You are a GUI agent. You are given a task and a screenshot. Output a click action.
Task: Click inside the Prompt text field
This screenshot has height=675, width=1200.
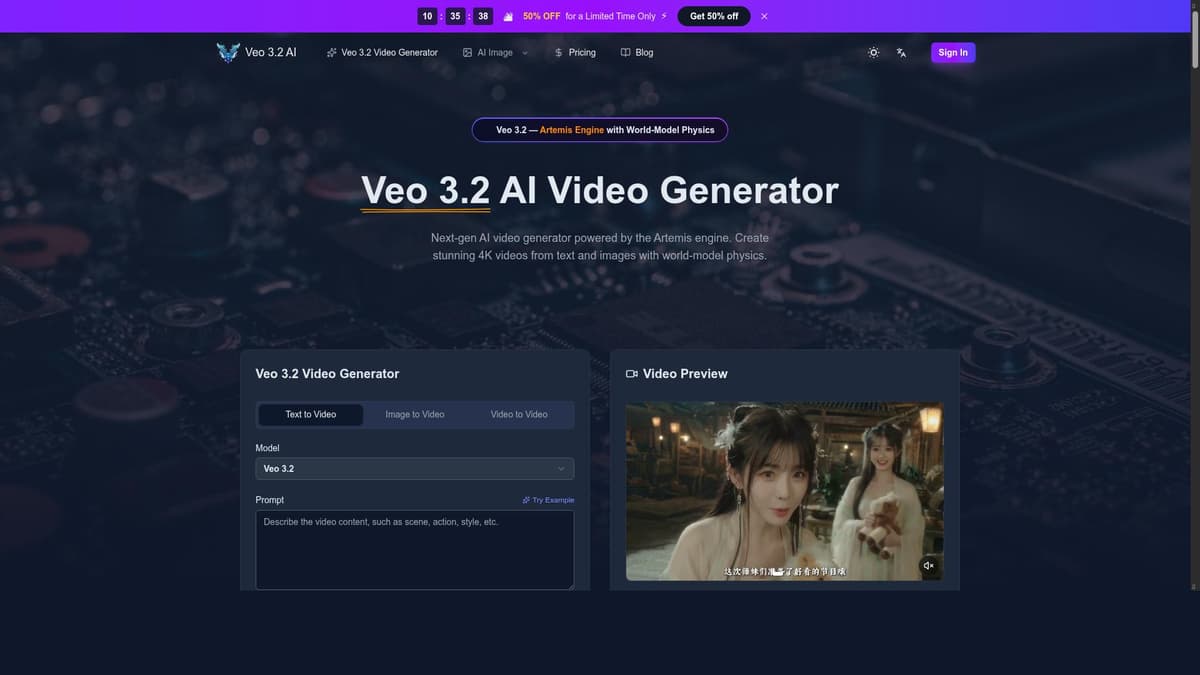(x=414, y=548)
